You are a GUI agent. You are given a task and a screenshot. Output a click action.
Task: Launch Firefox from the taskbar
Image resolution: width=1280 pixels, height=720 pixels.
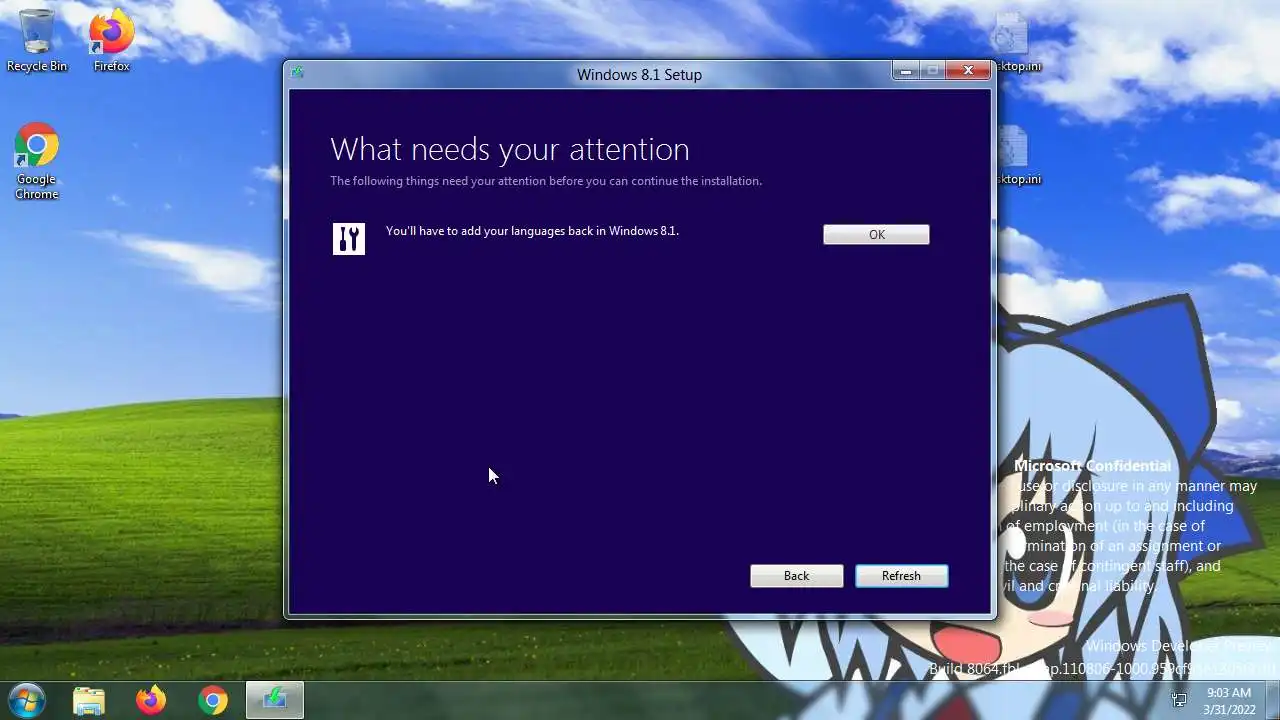[x=151, y=700]
